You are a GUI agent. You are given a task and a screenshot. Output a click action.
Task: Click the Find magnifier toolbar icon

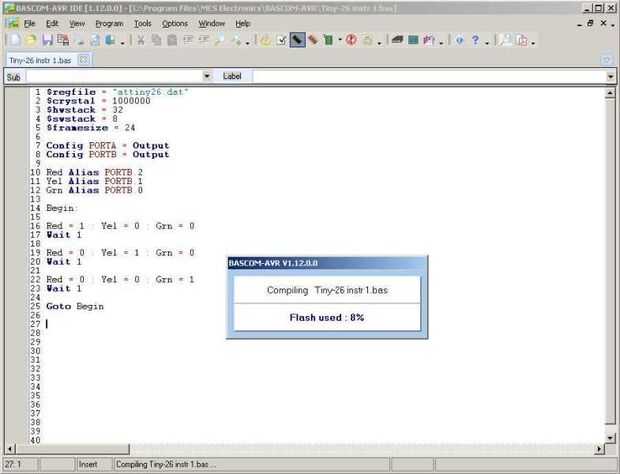(219, 40)
